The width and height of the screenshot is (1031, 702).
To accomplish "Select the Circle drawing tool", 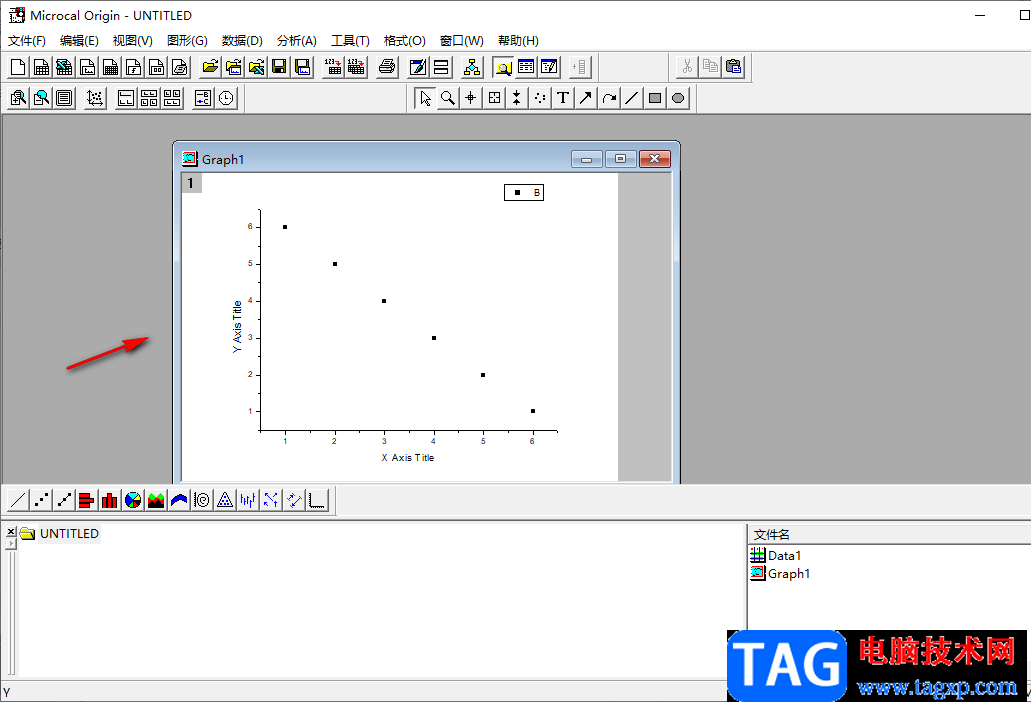I will click(x=678, y=99).
